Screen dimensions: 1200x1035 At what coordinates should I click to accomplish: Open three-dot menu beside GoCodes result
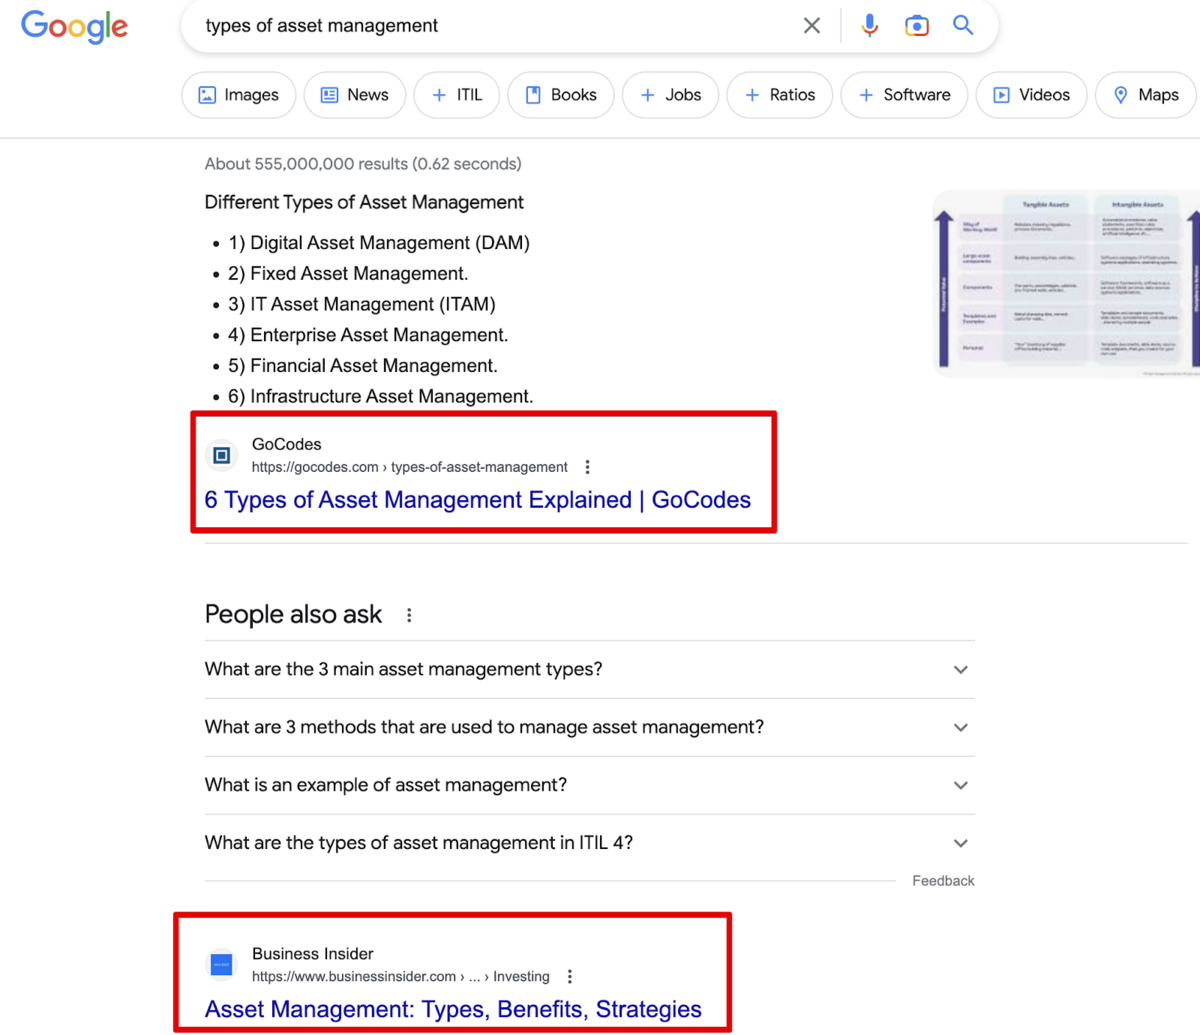coord(588,467)
